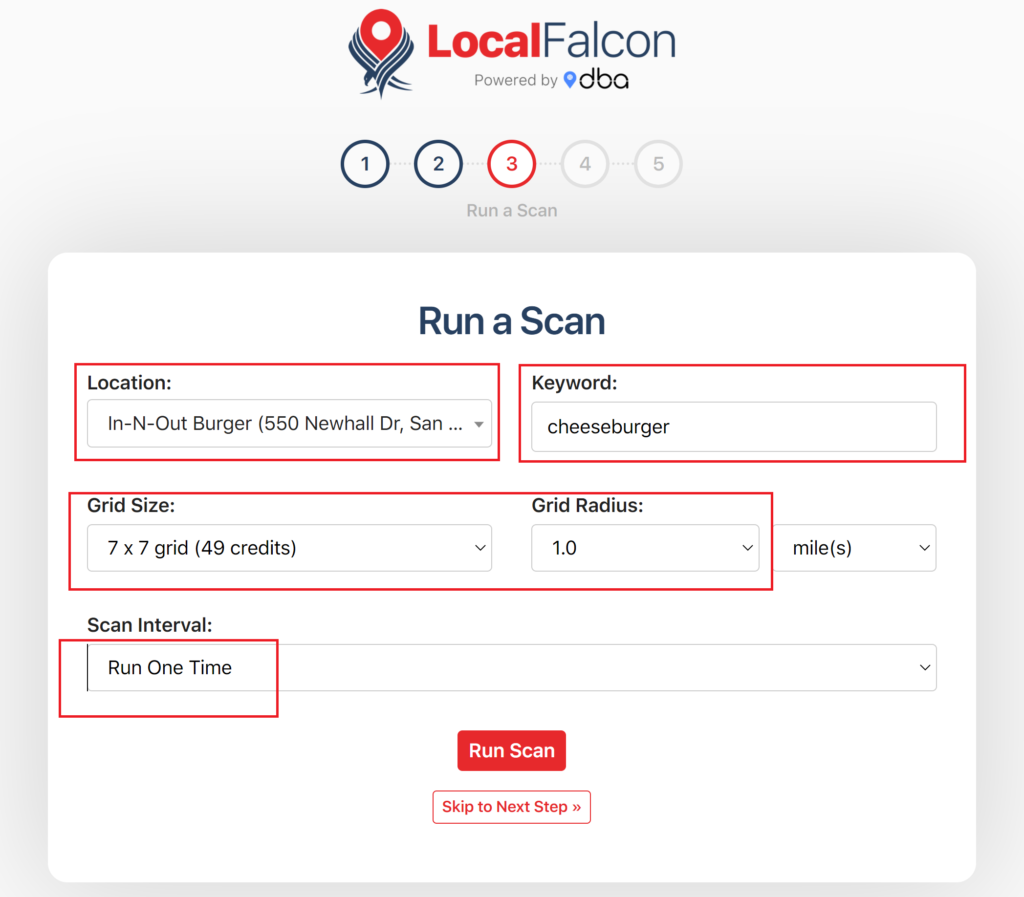Click the Scan Interval: label
The width and height of the screenshot is (1024, 897).
pyautogui.click(x=150, y=625)
